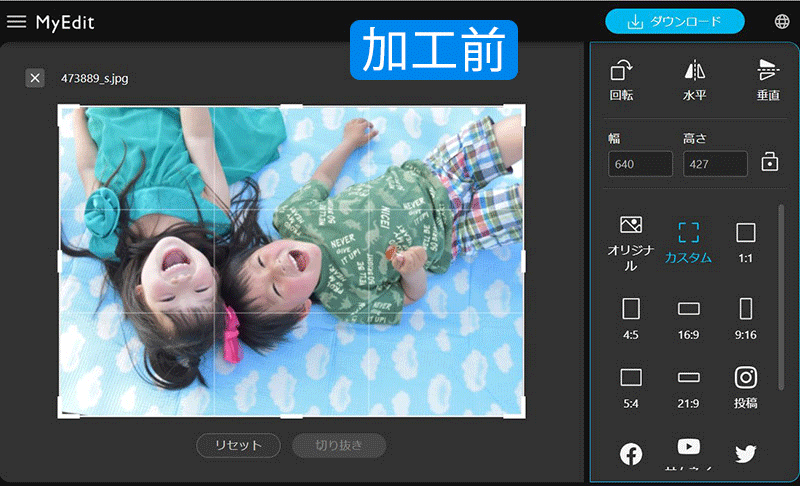Toggle the aspect ratio lock icon

[x=769, y=162]
